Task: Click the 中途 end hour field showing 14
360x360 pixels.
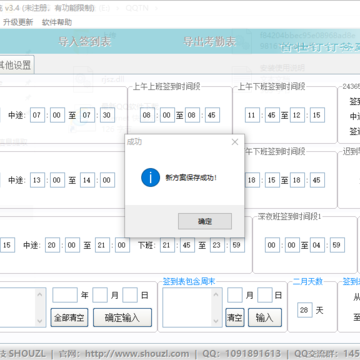Action: pyautogui.click(x=87, y=180)
